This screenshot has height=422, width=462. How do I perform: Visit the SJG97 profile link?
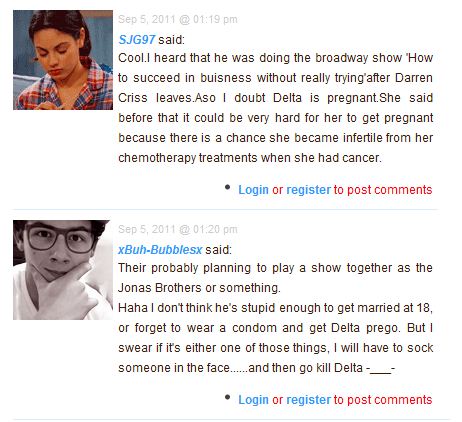(136, 40)
